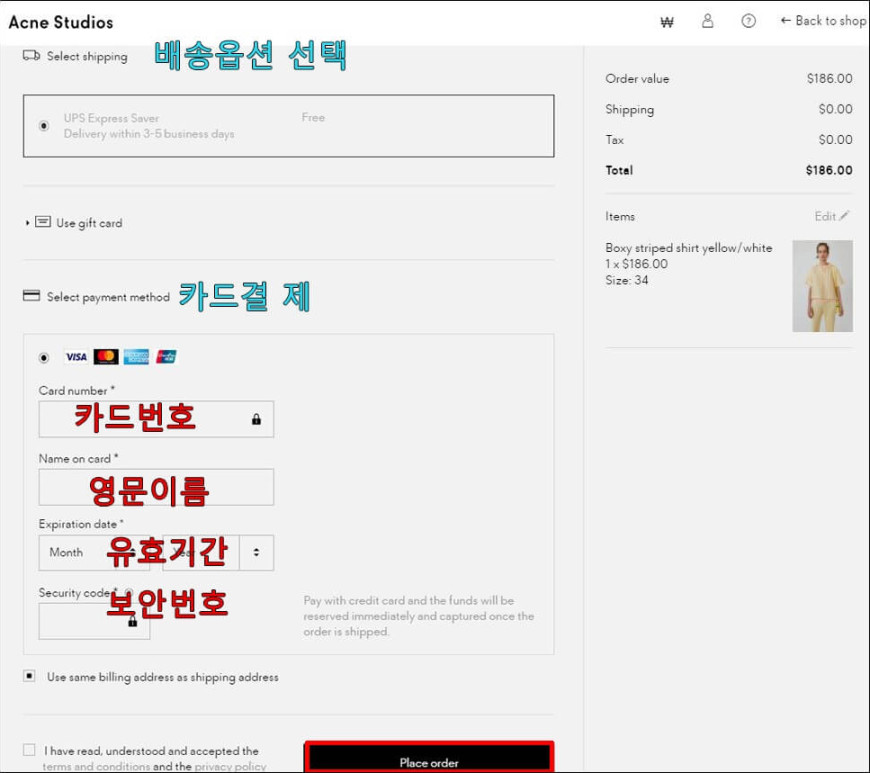The image size is (870, 773).
Task: Open the terms and conditions link
Action: tap(97, 766)
